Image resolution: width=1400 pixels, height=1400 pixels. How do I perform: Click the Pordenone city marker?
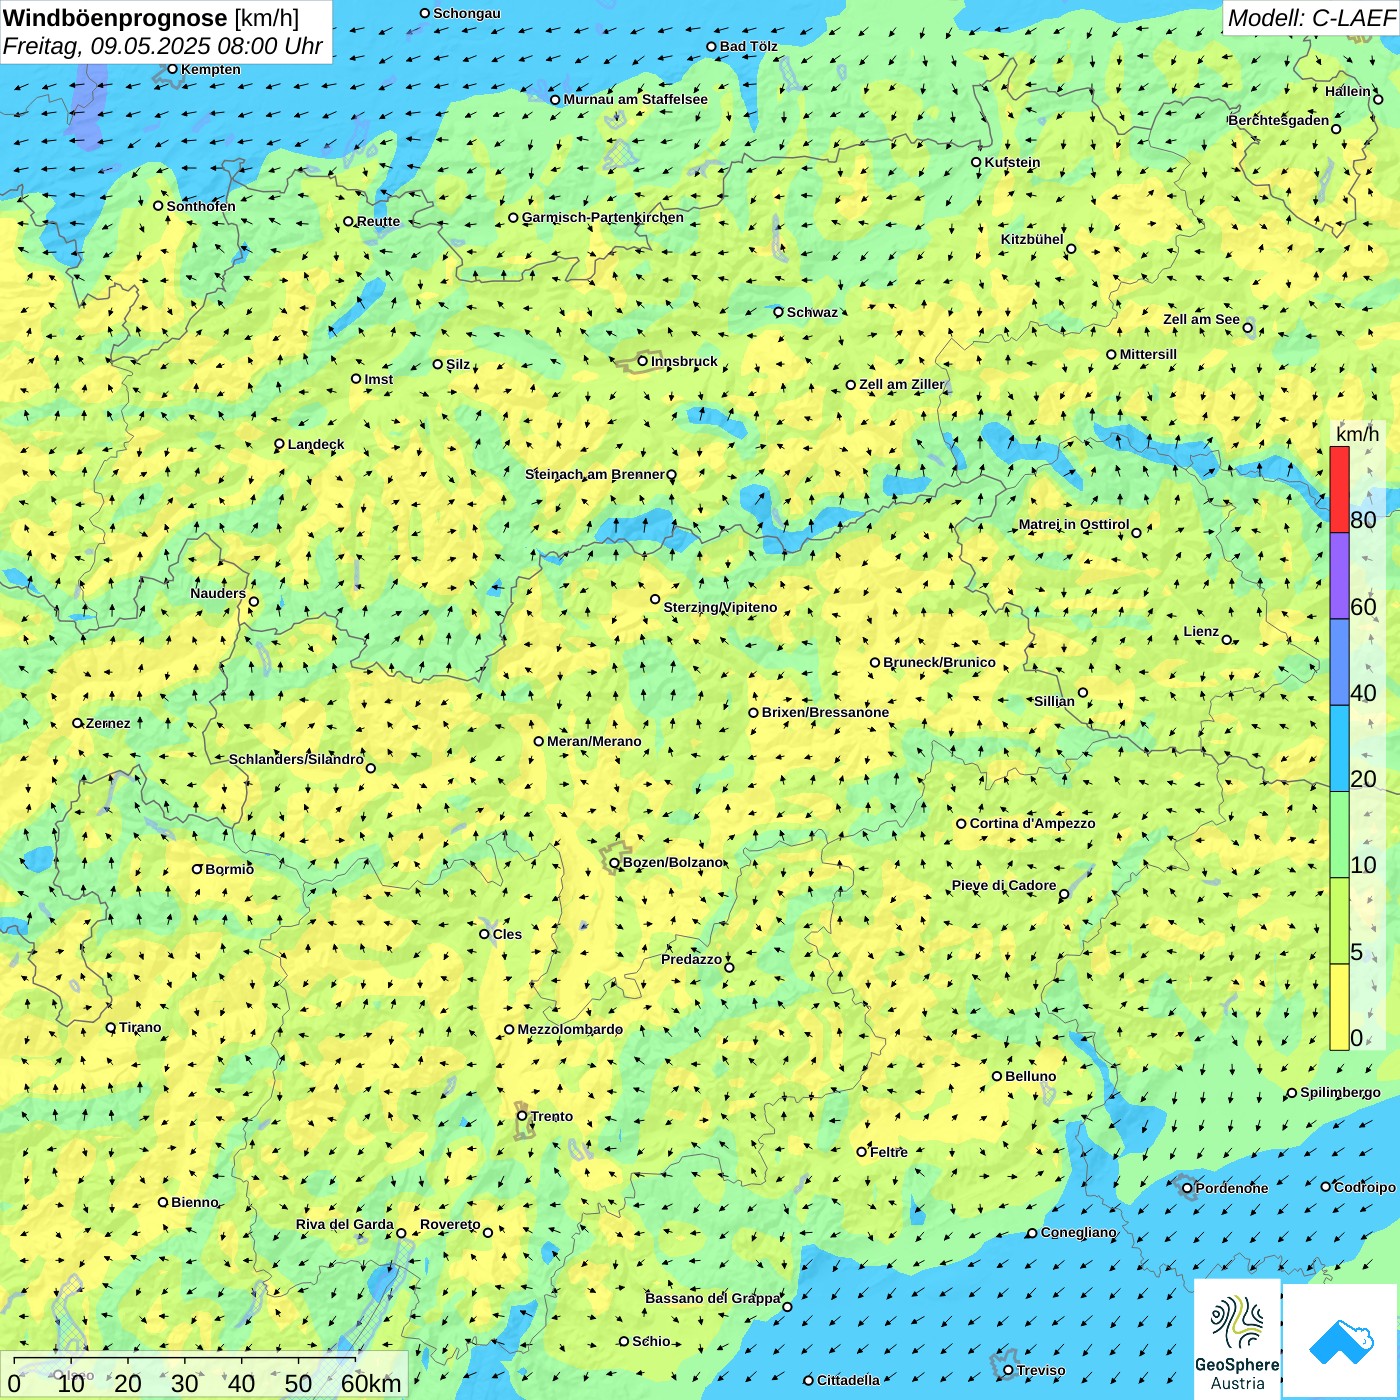[1187, 1188]
